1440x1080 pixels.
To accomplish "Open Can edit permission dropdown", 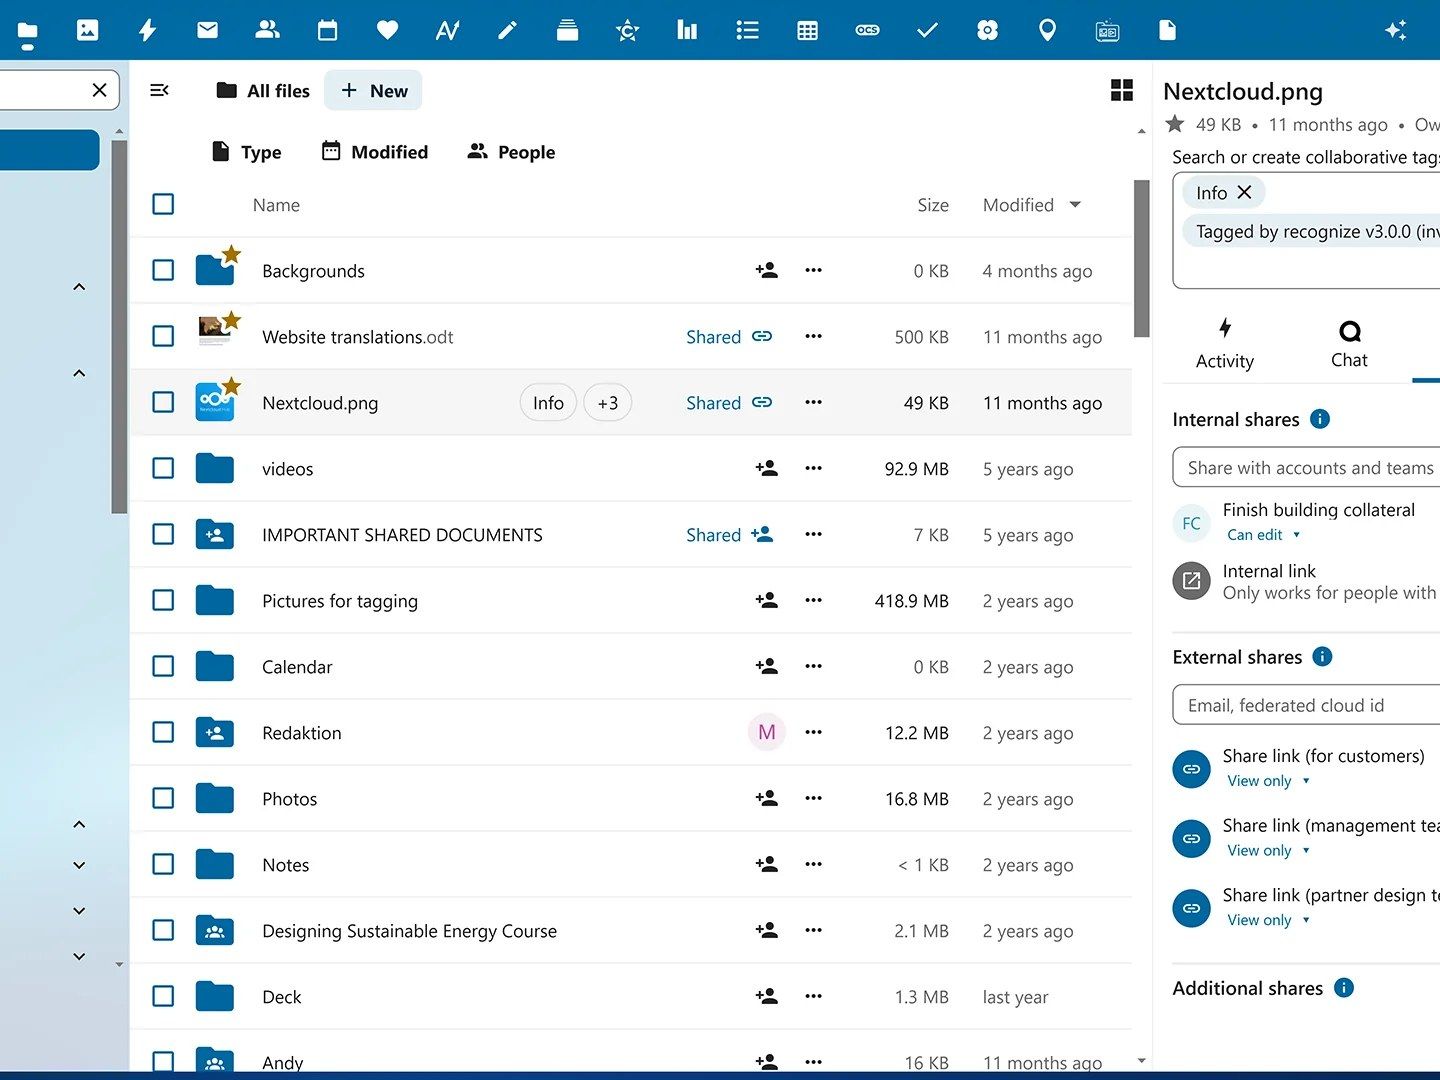I will (x=1264, y=535).
